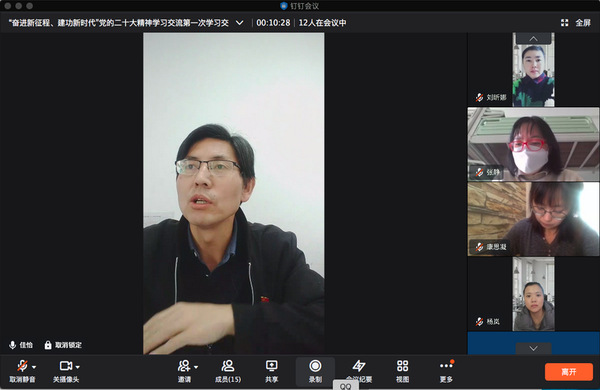The image size is (600, 390).
Task: Show next participants with down chevron
Action: pyautogui.click(x=533, y=348)
